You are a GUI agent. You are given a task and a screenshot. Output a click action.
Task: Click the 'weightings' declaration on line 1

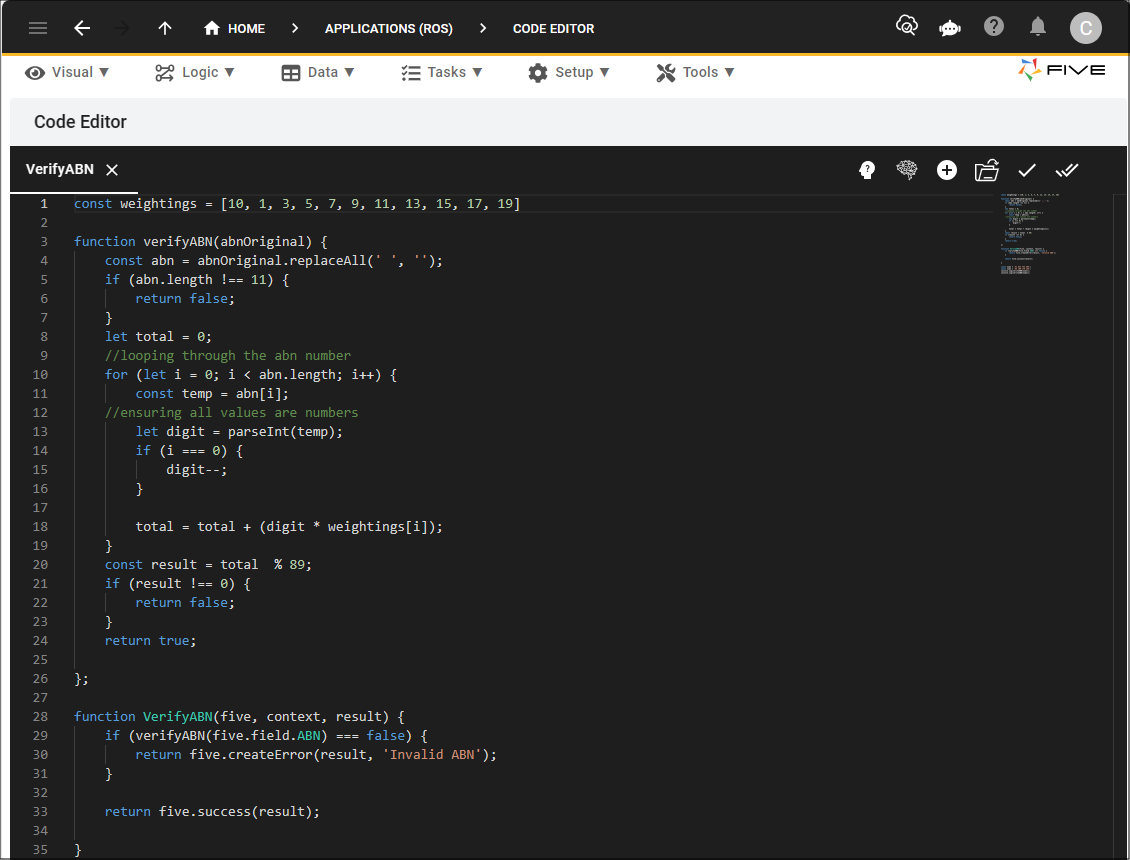pos(158,203)
